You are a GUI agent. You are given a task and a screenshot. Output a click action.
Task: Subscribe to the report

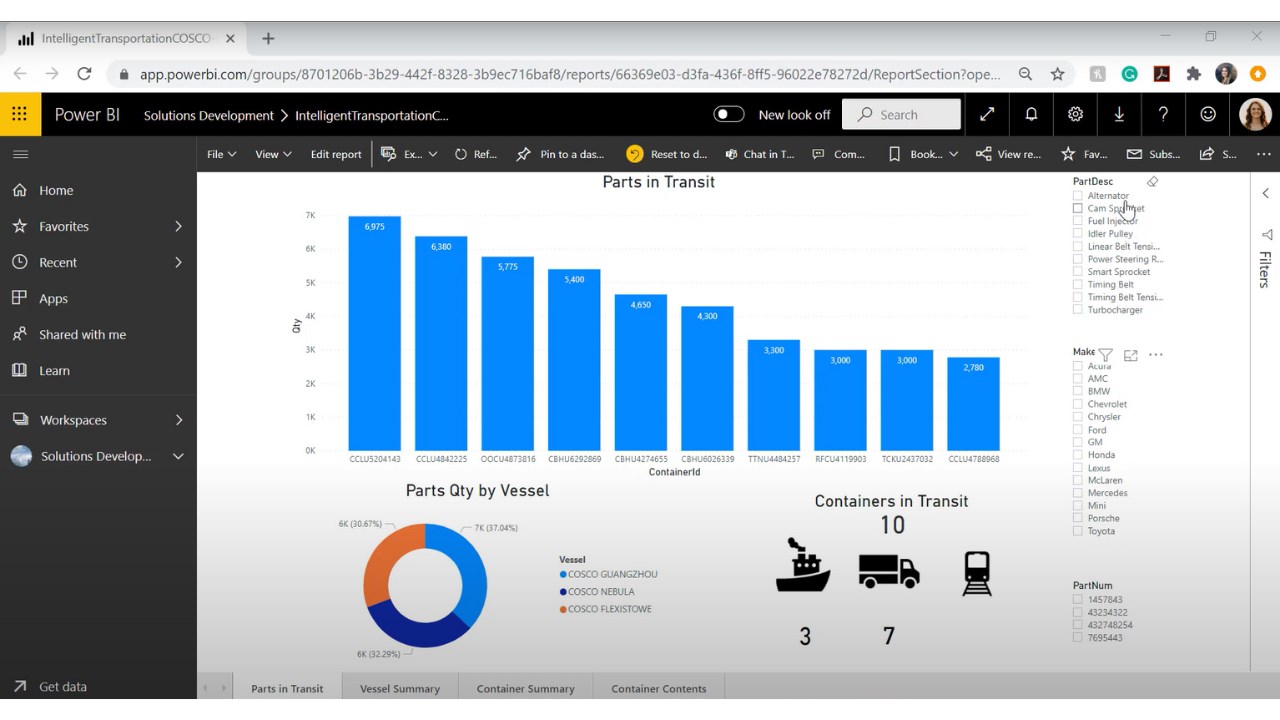coord(1153,154)
